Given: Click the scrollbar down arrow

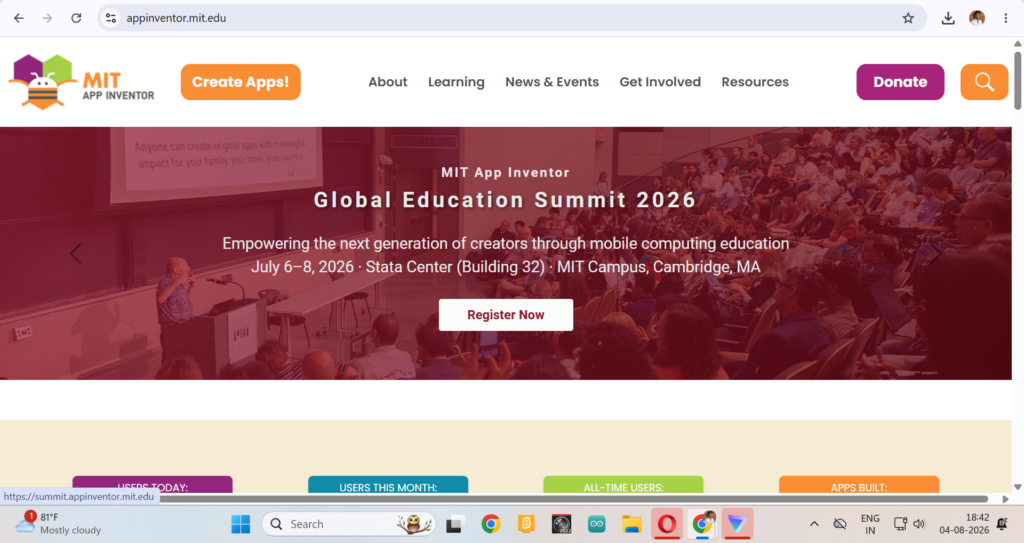Looking at the screenshot, I should pyautogui.click(x=1017, y=487).
